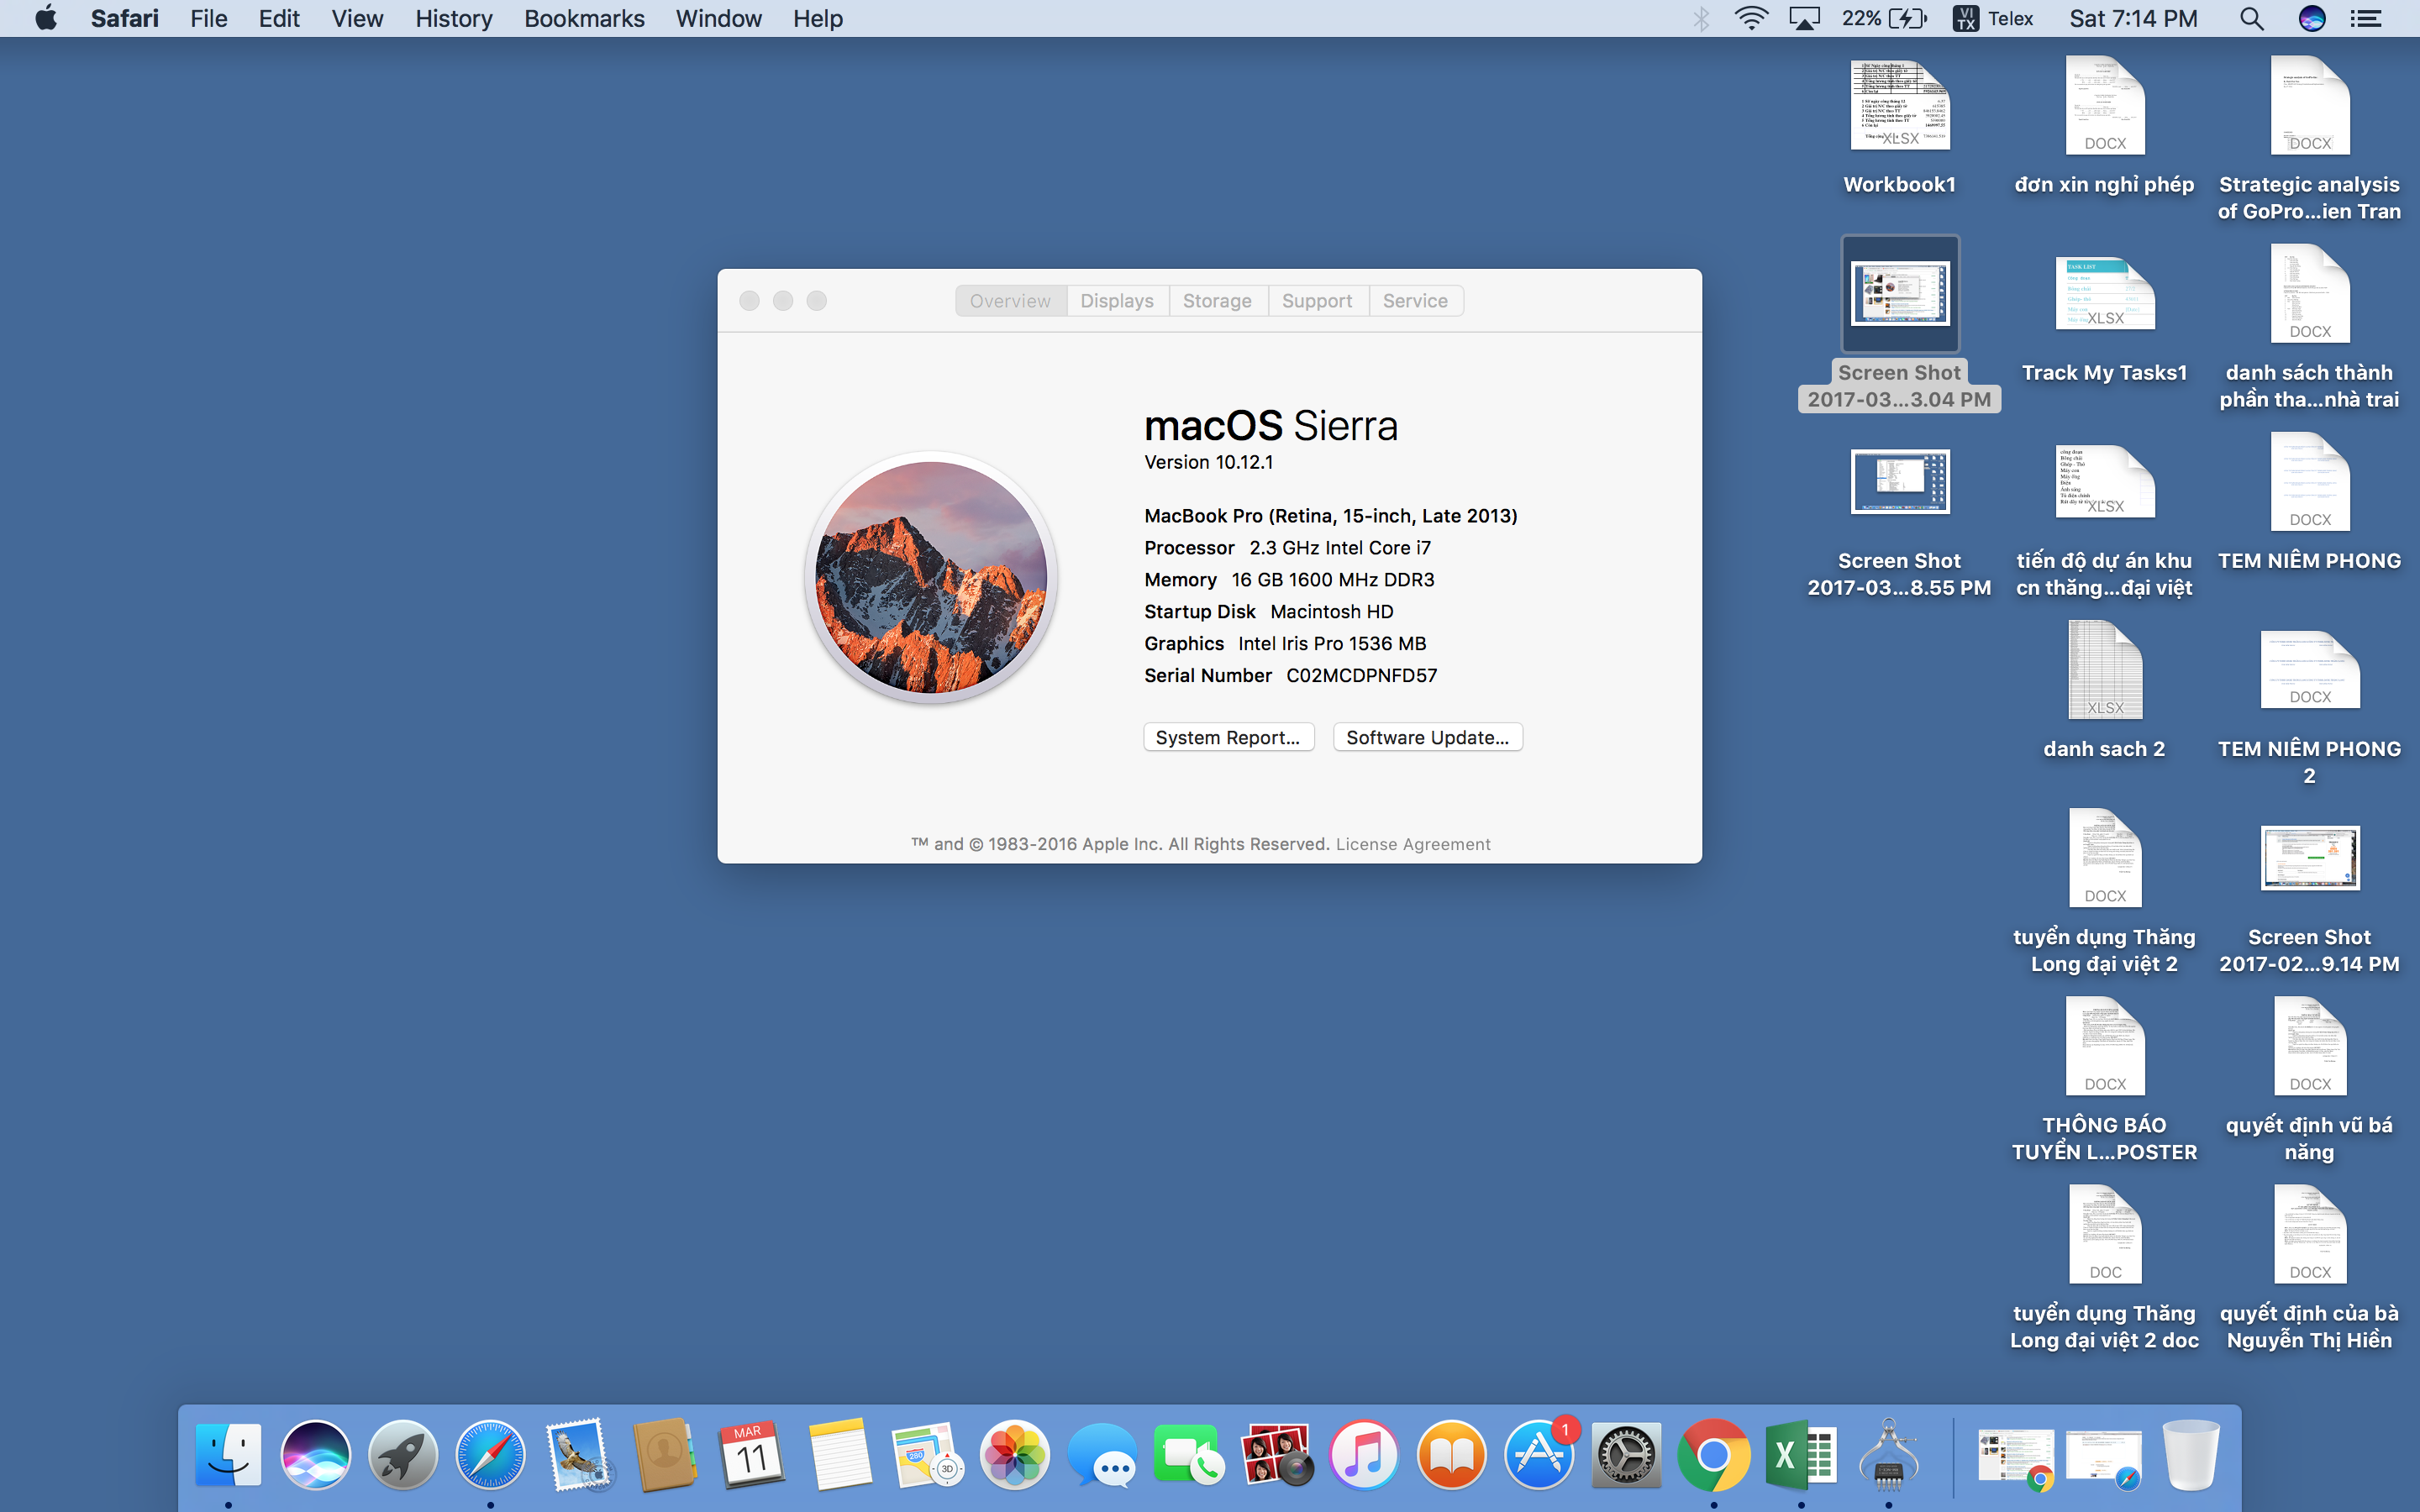Switch to the Support tab

[1317, 301]
